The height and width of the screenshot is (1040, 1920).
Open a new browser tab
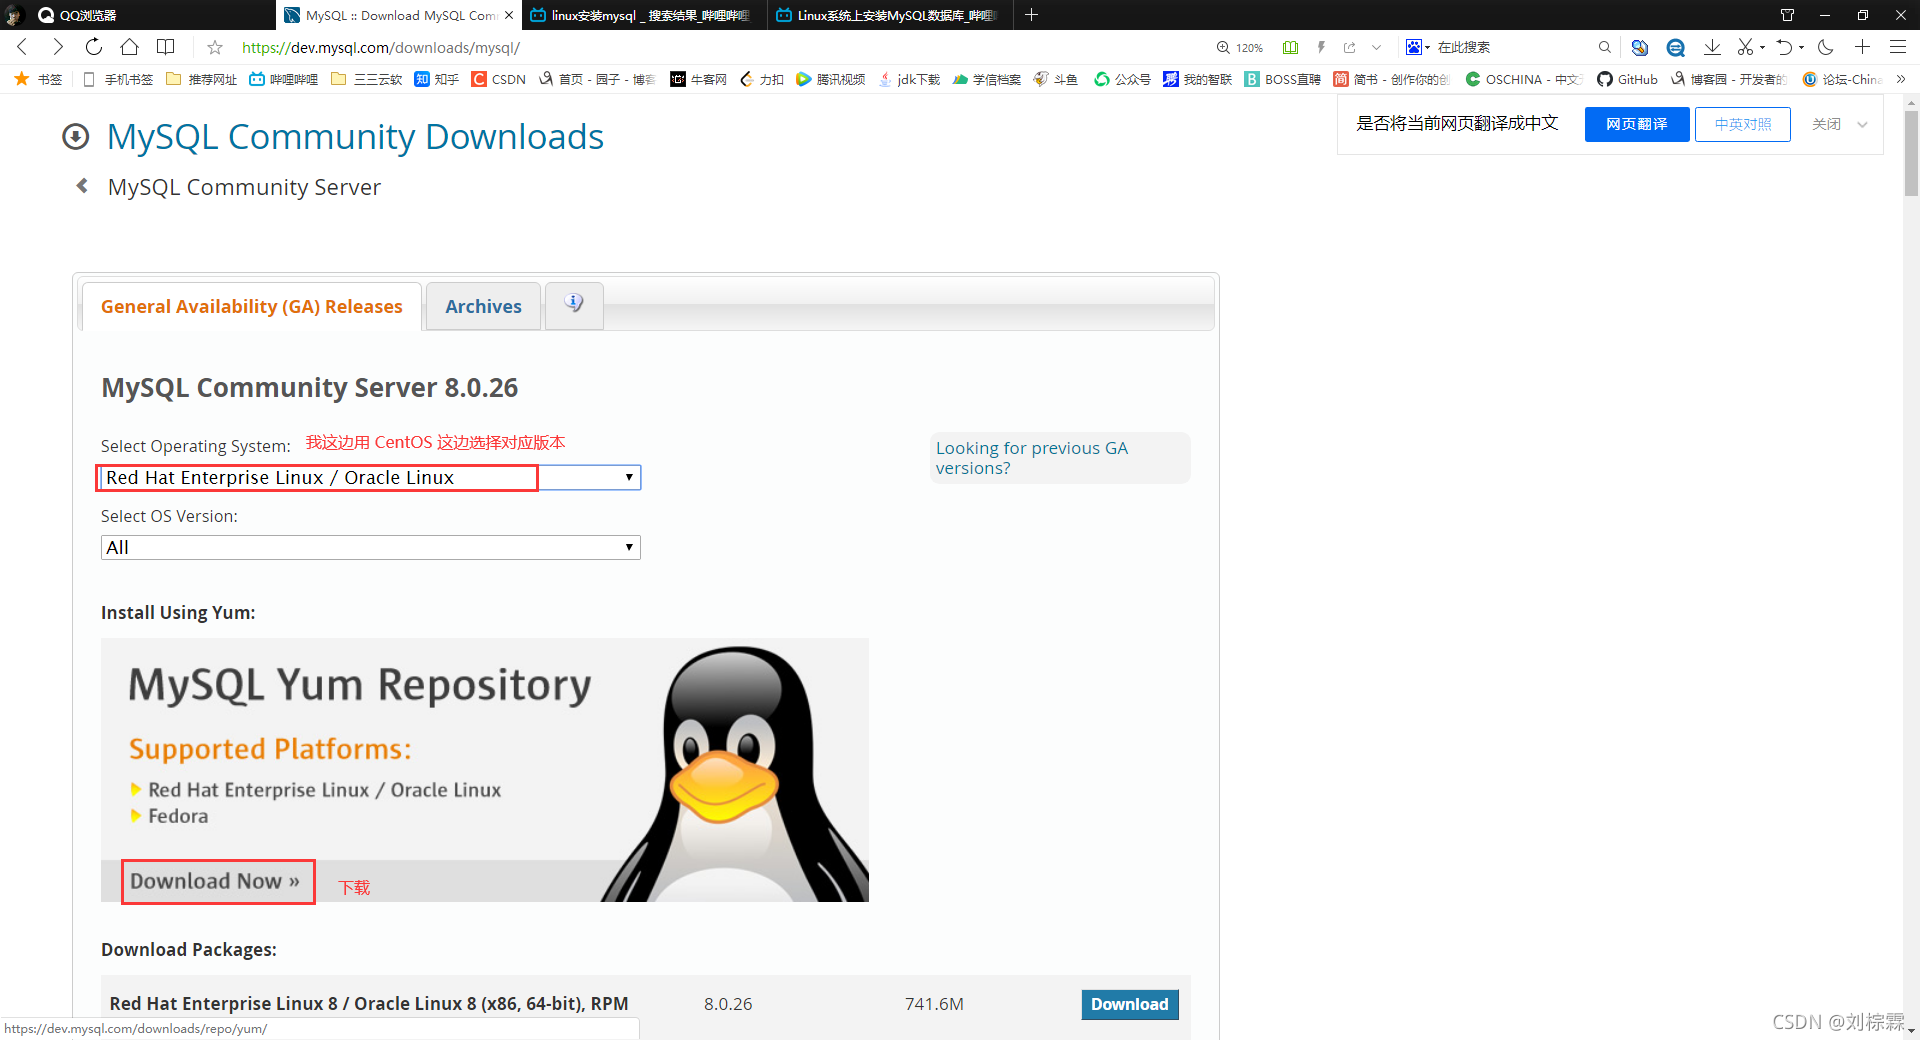tap(1031, 15)
